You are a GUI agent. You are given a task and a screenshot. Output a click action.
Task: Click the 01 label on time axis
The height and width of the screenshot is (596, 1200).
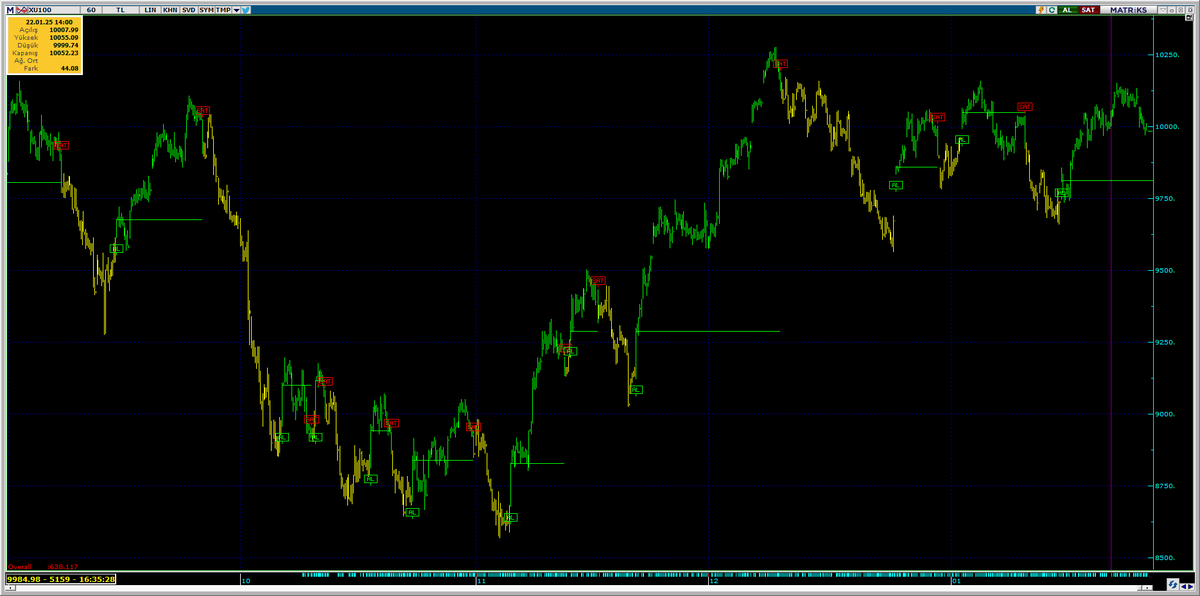pos(956,580)
